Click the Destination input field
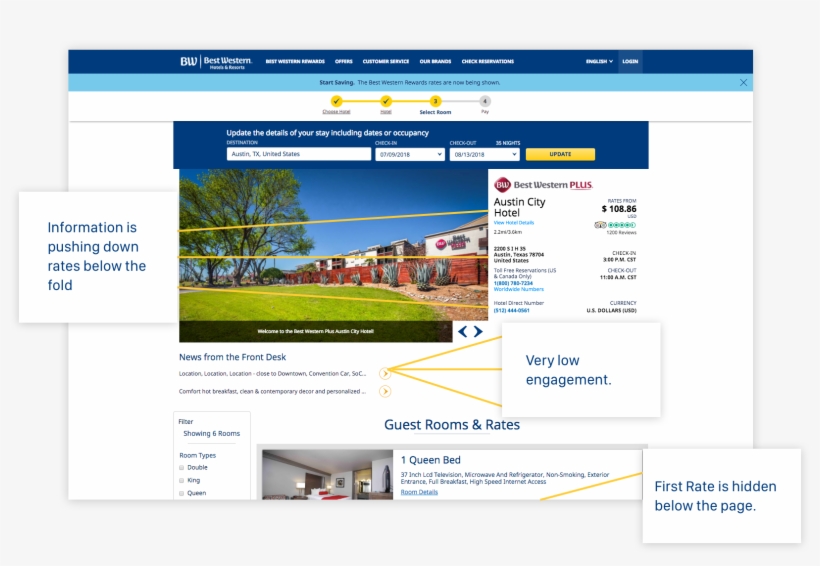This screenshot has width=820, height=566. [x=299, y=154]
